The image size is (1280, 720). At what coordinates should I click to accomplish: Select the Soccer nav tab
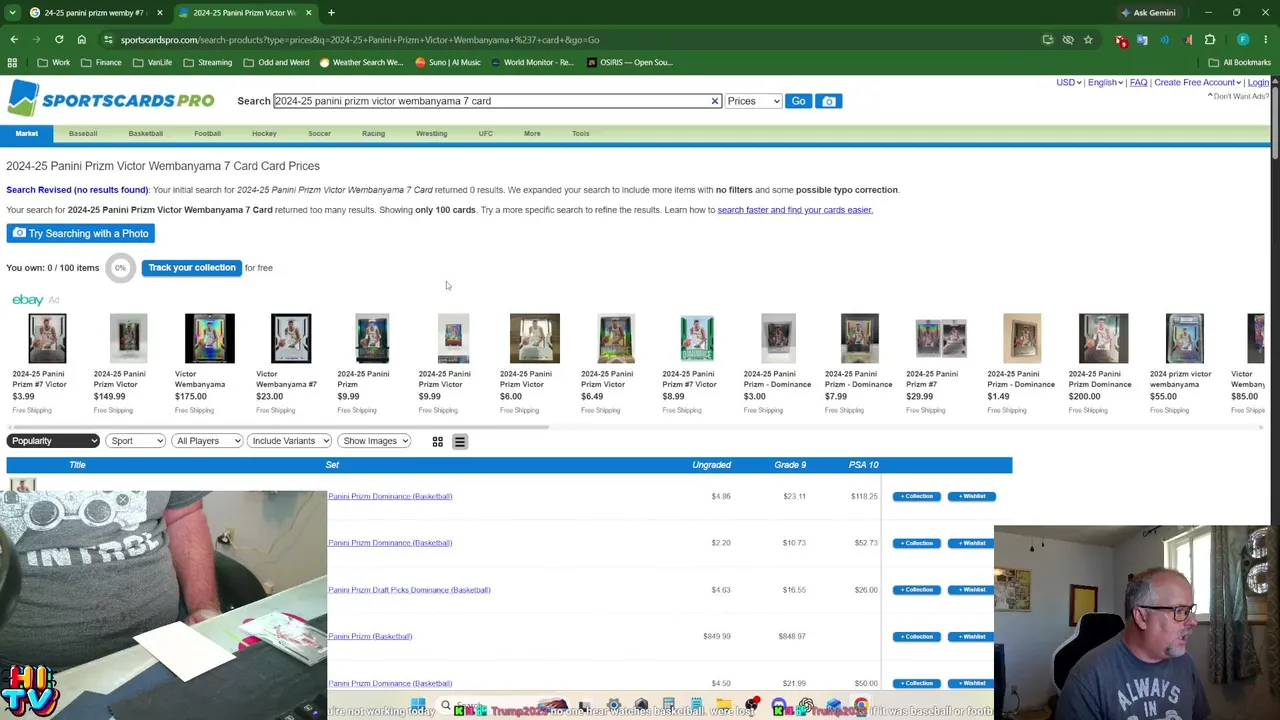[x=319, y=133]
